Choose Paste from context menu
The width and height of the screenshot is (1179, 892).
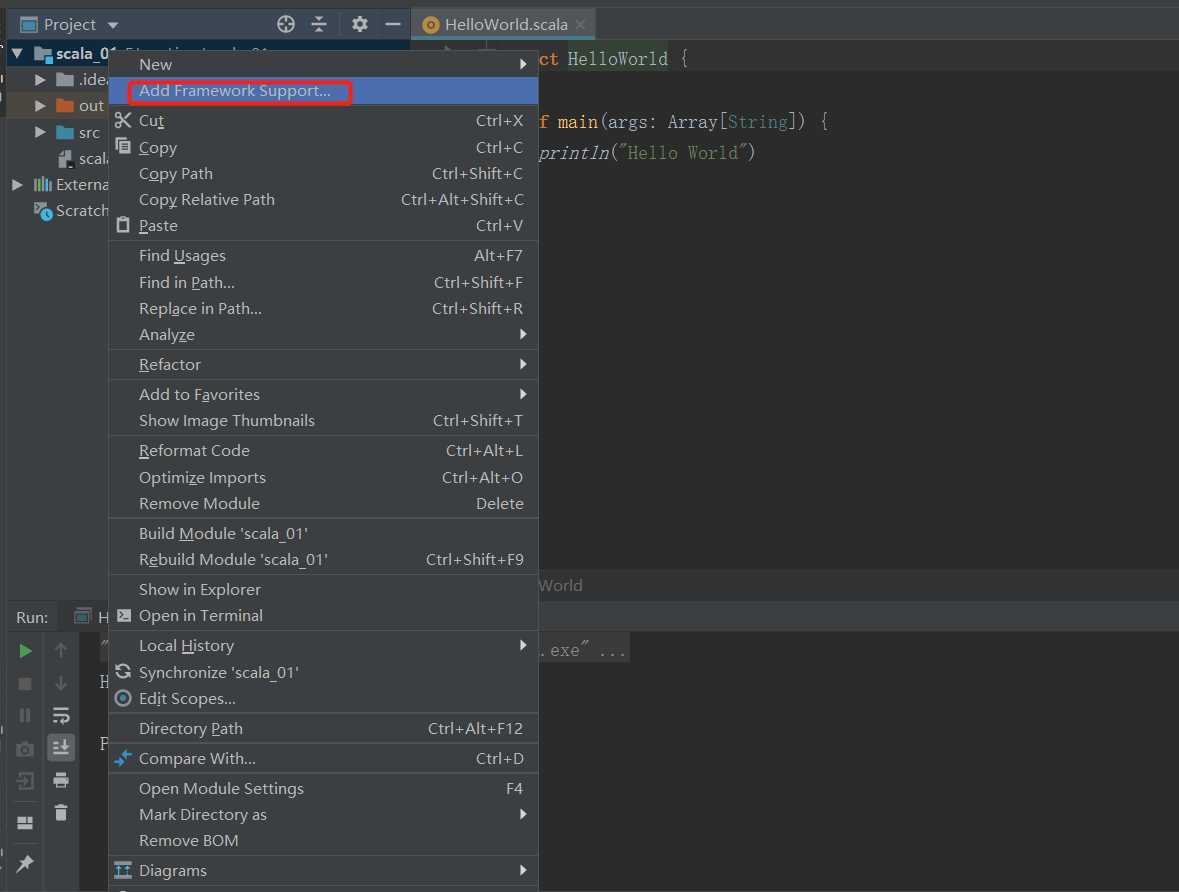point(323,226)
